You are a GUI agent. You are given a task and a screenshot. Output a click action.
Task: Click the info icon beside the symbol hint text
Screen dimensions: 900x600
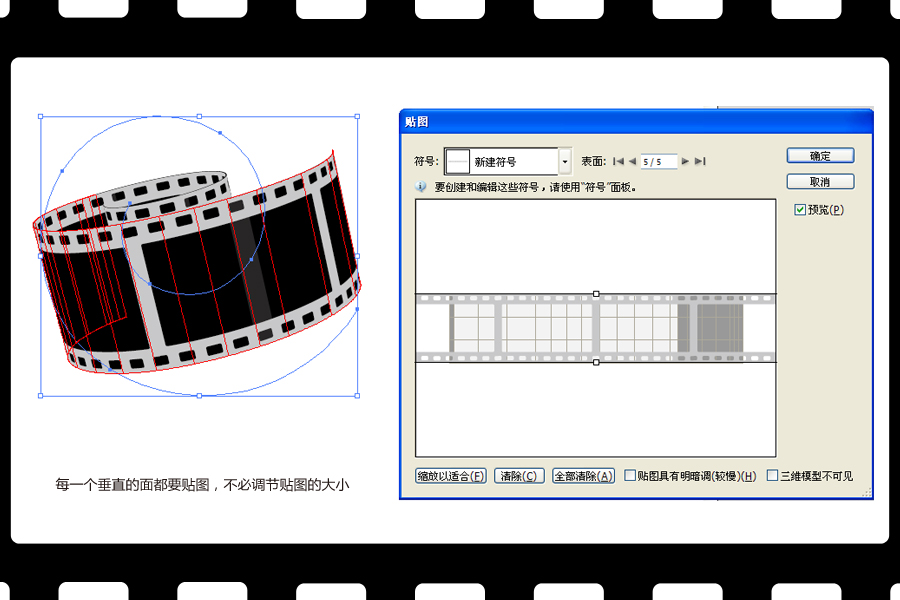click(x=423, y=185)
